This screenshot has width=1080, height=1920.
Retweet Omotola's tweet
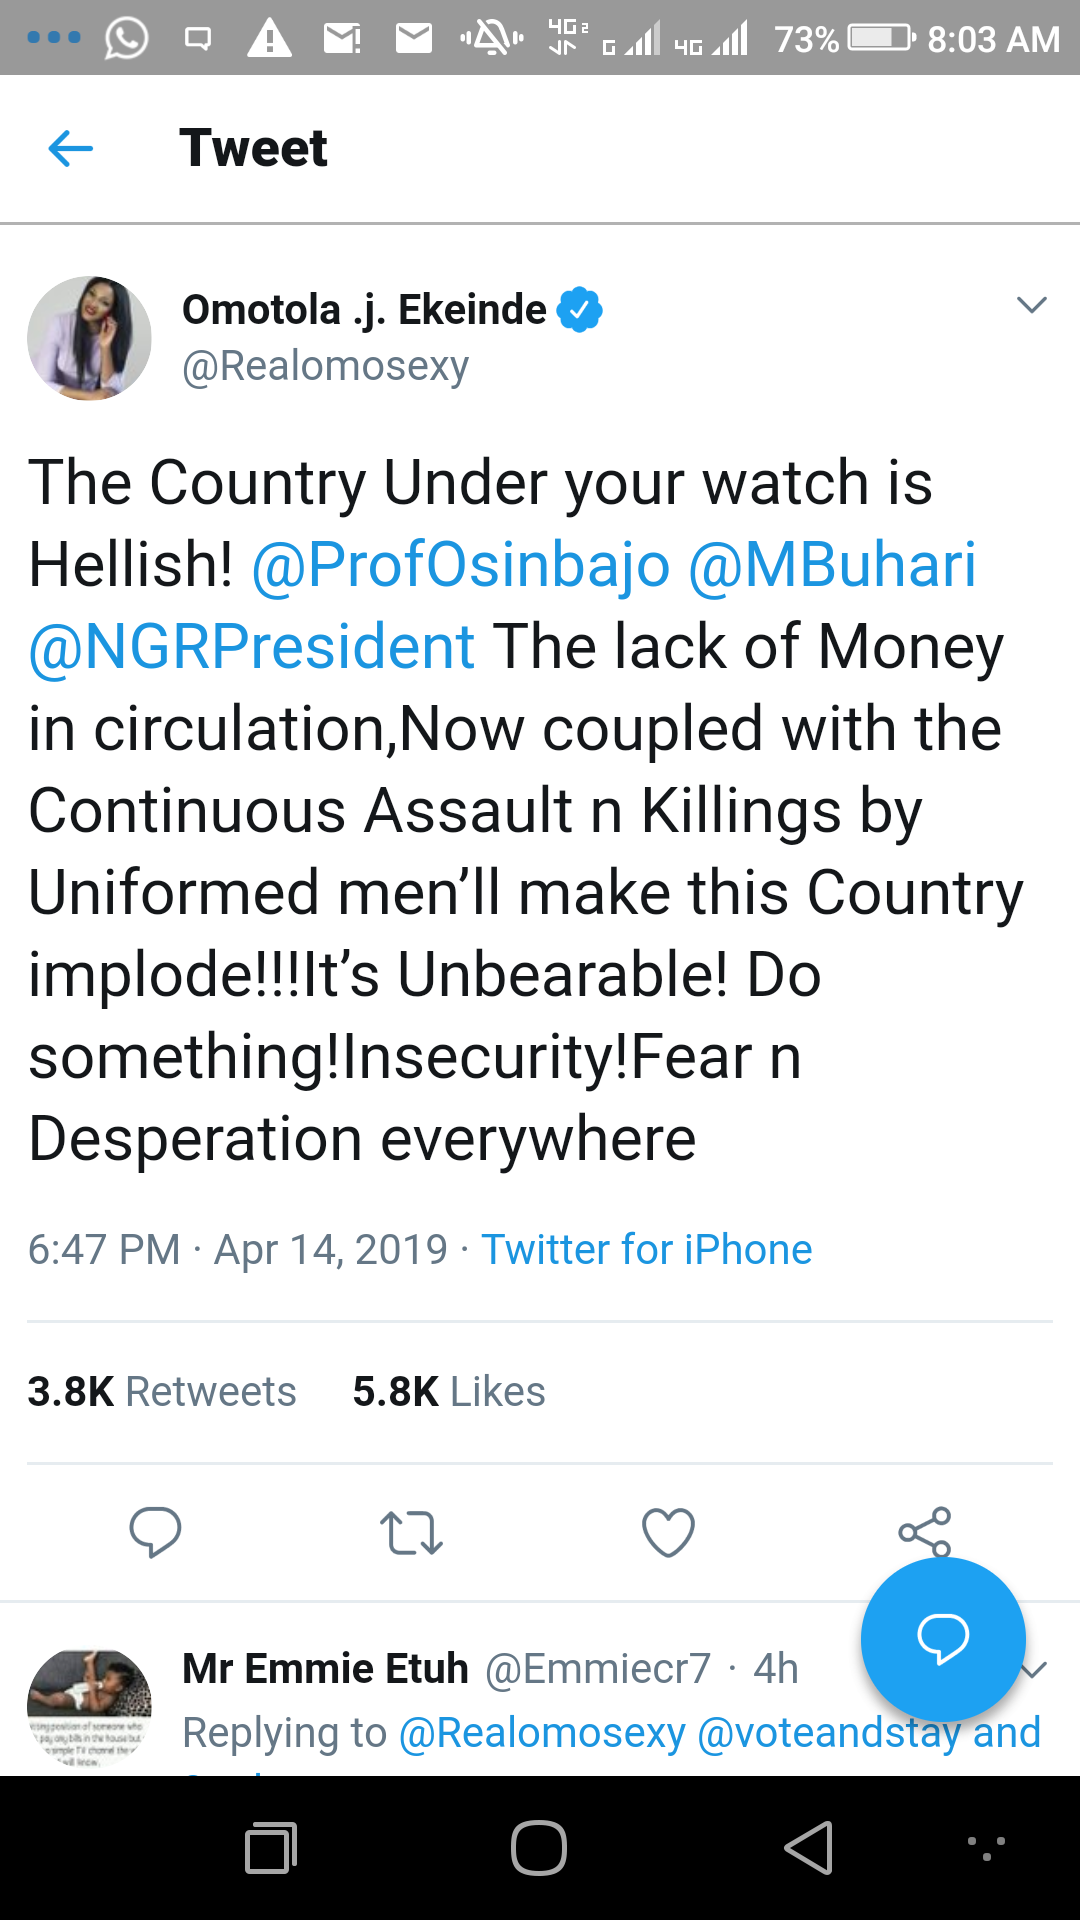[411, 1532]
